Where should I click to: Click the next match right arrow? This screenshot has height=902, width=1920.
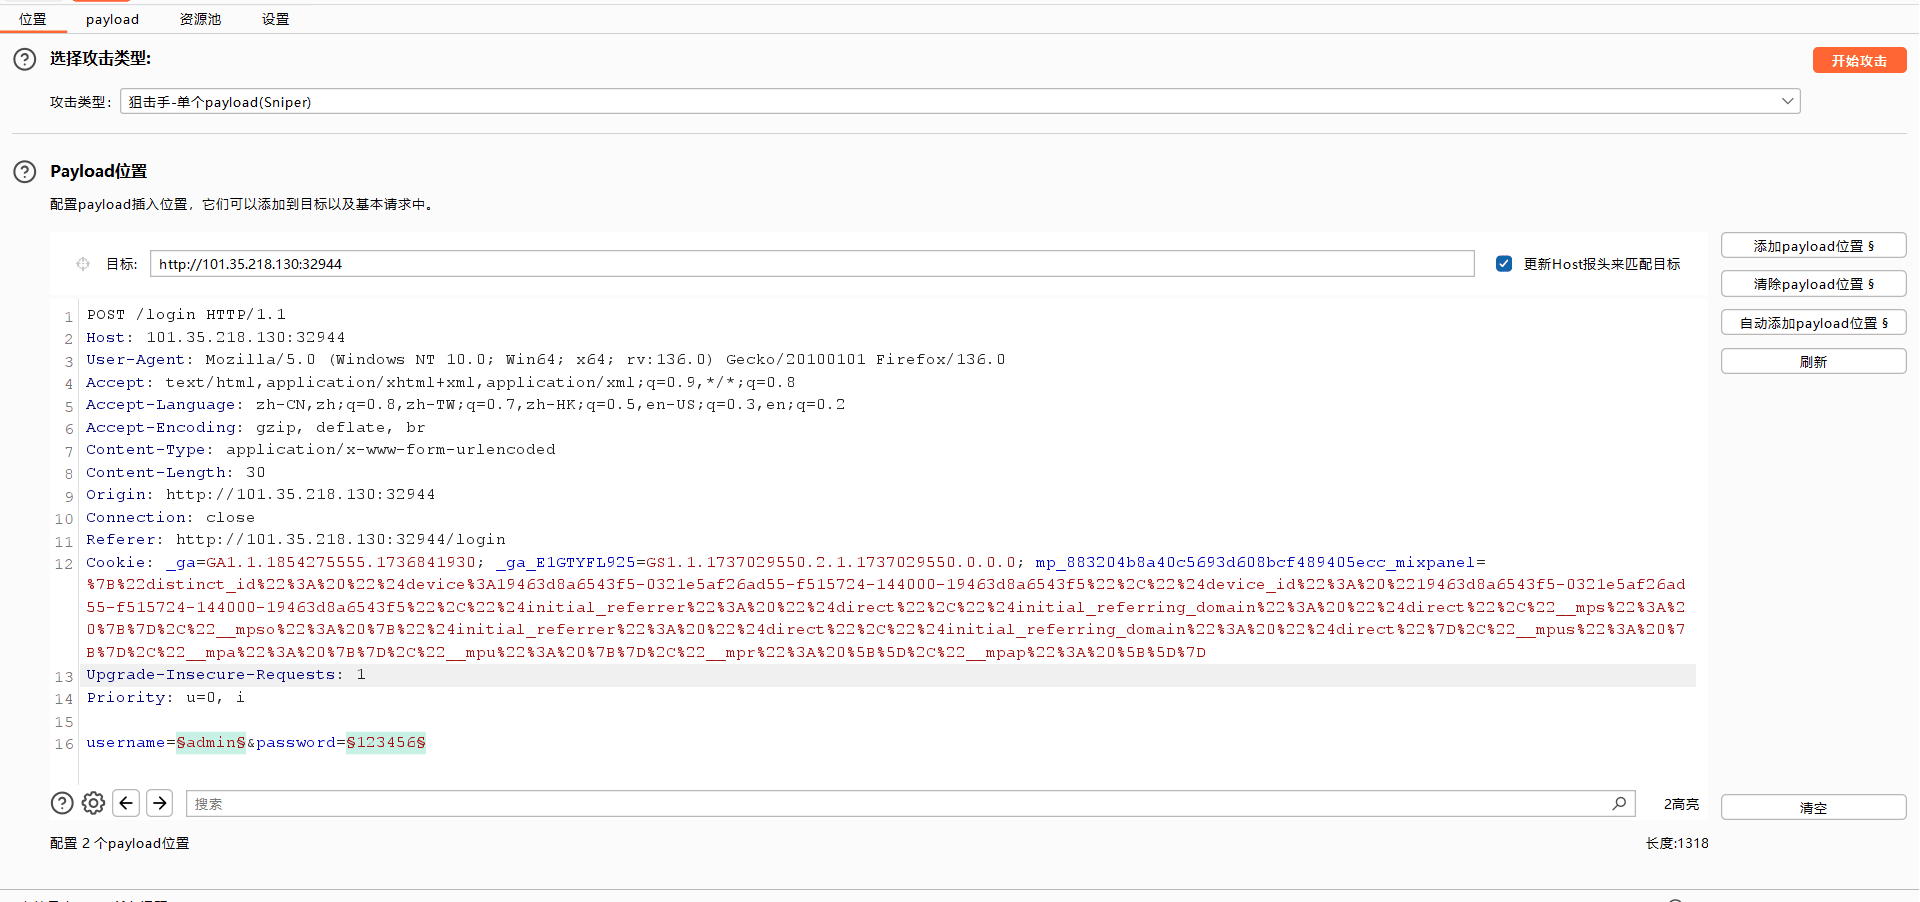159,803
